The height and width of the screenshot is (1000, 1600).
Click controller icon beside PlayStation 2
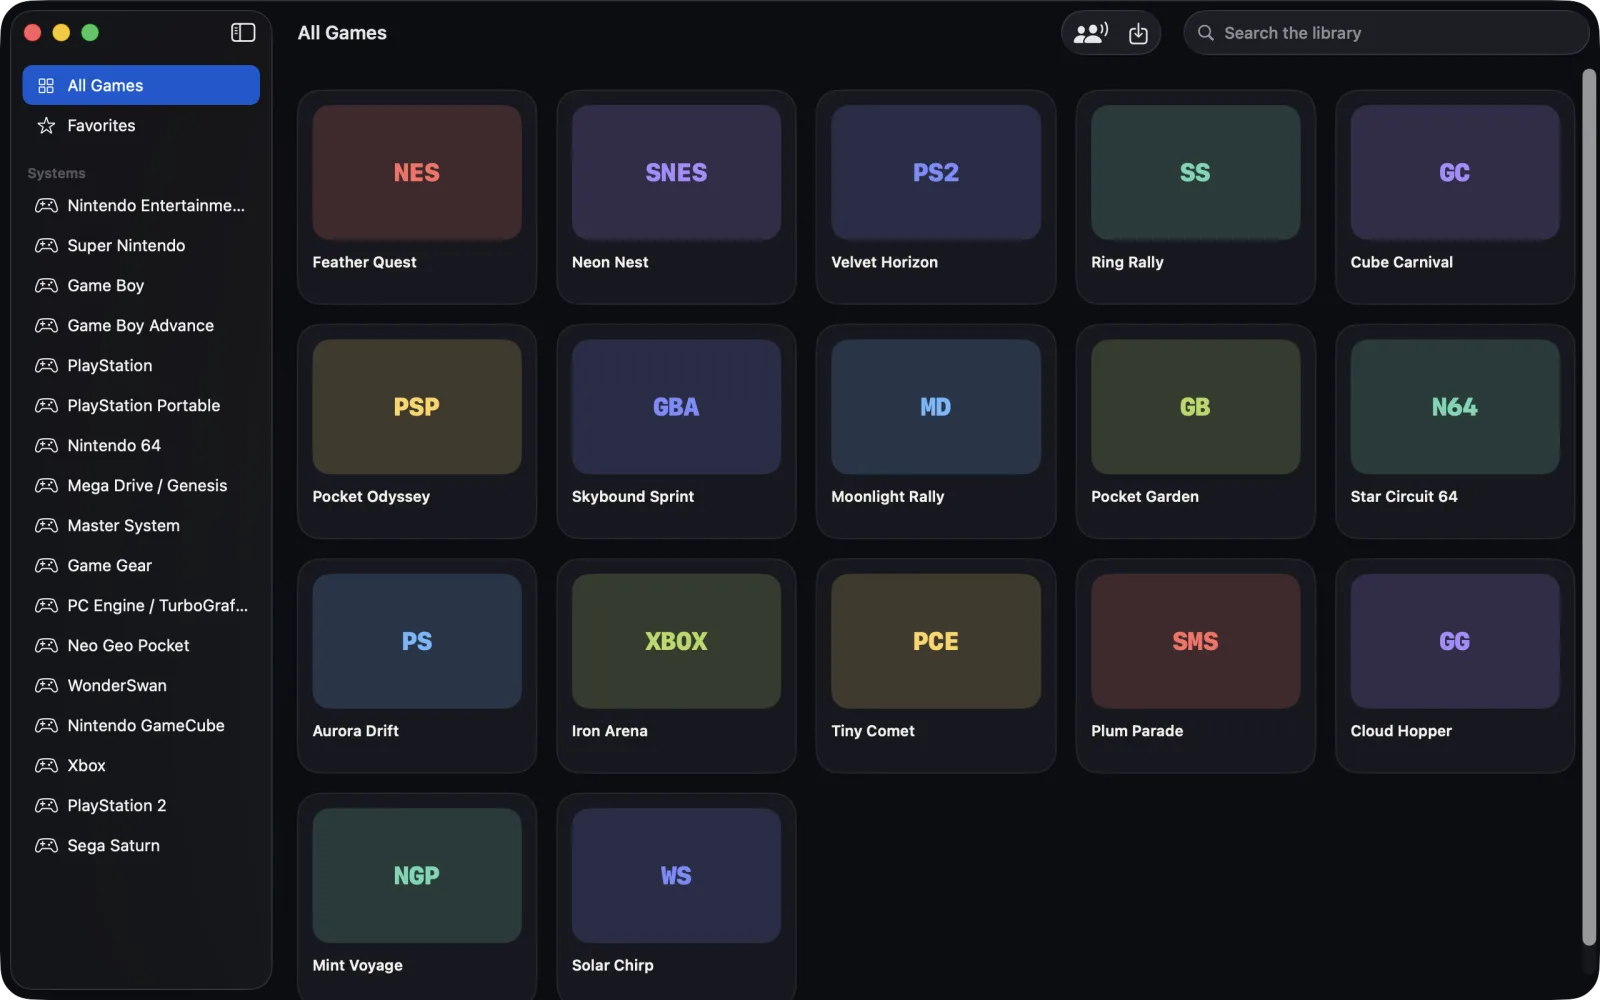click(x=46, y=806)
